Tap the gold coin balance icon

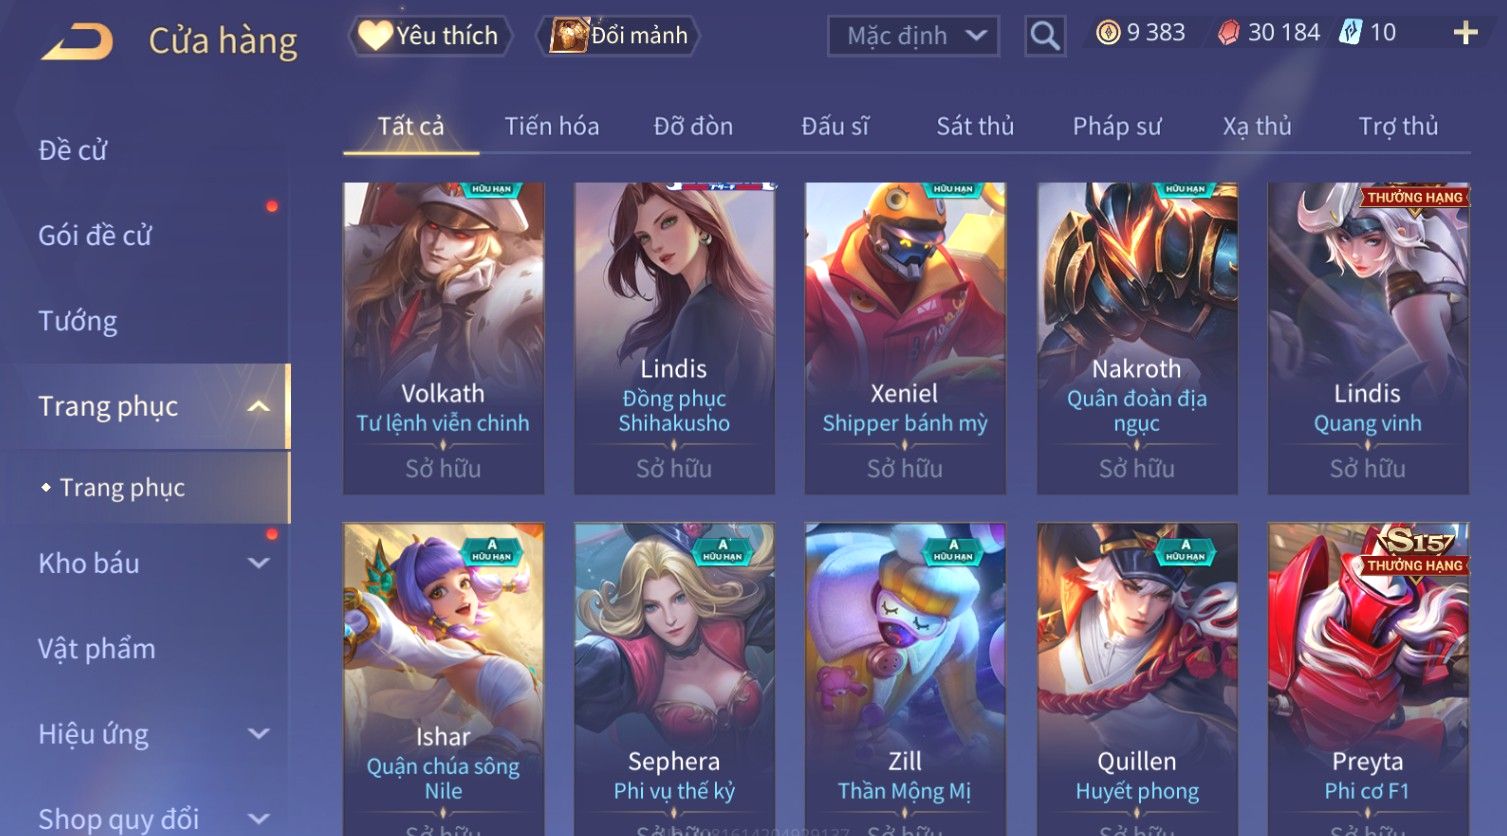[x=1107, y=33]
